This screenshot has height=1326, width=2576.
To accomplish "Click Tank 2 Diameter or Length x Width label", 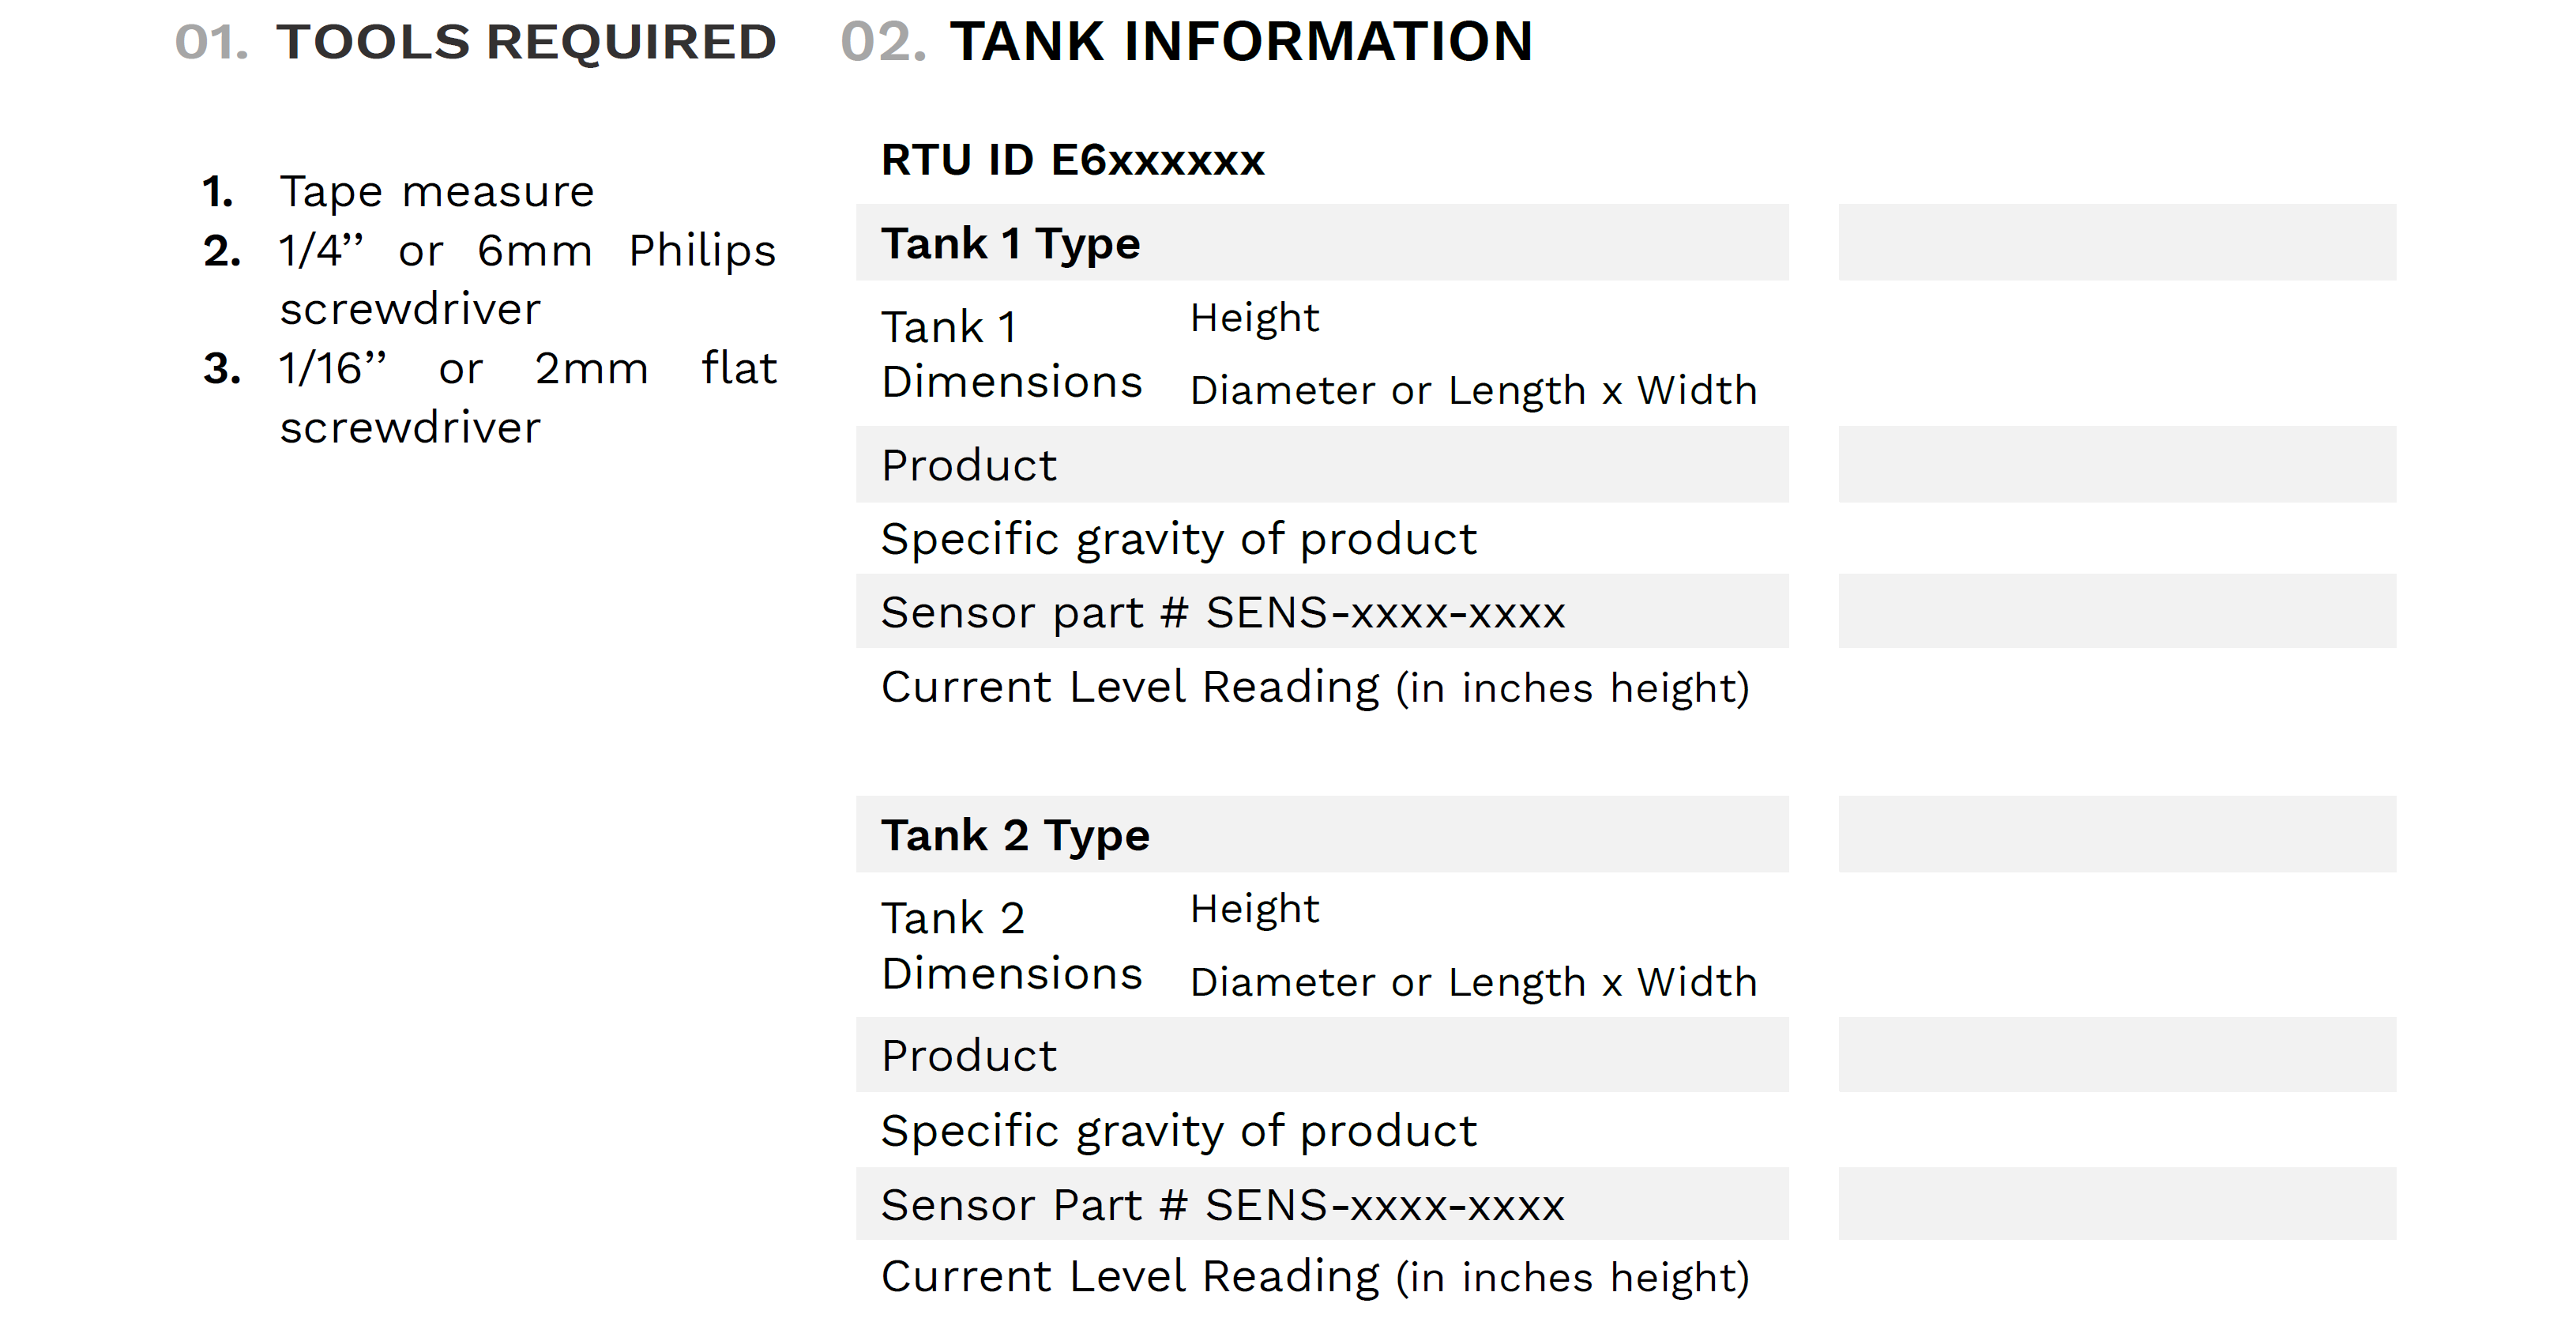I will pos(1473,982).
